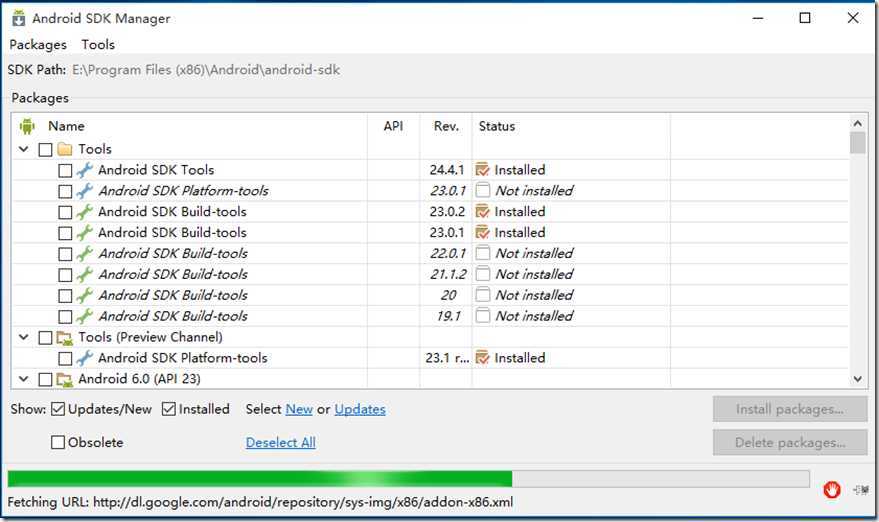
Task: Click wrench icon of Build-tools 21.1.2 row
Action: pos(85,274)
